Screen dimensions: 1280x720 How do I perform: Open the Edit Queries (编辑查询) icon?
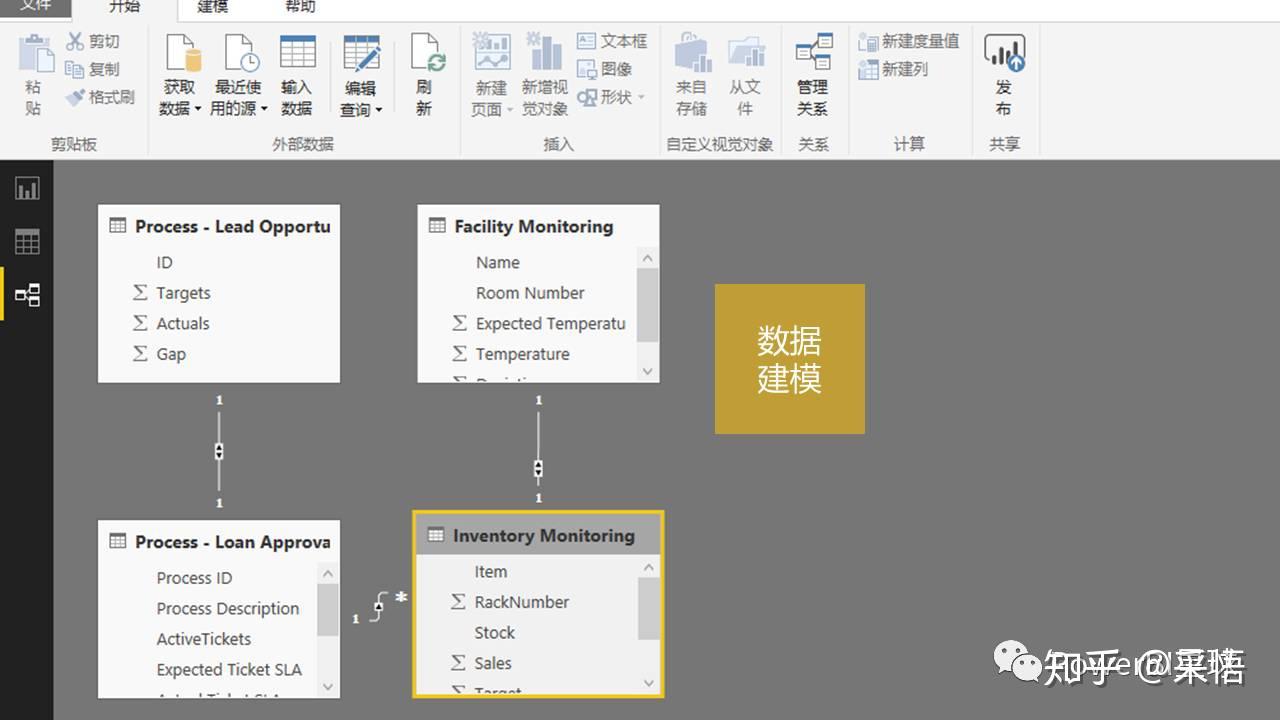(x=361, y=54)
